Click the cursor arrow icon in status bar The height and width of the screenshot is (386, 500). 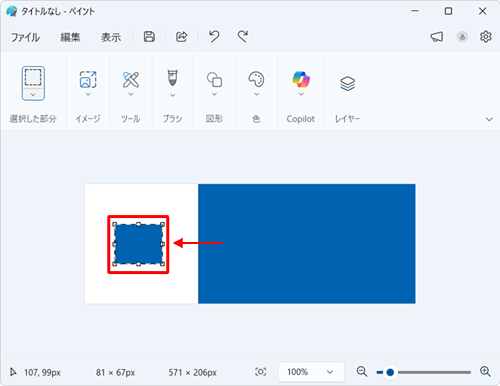click(x=13, y=372)
